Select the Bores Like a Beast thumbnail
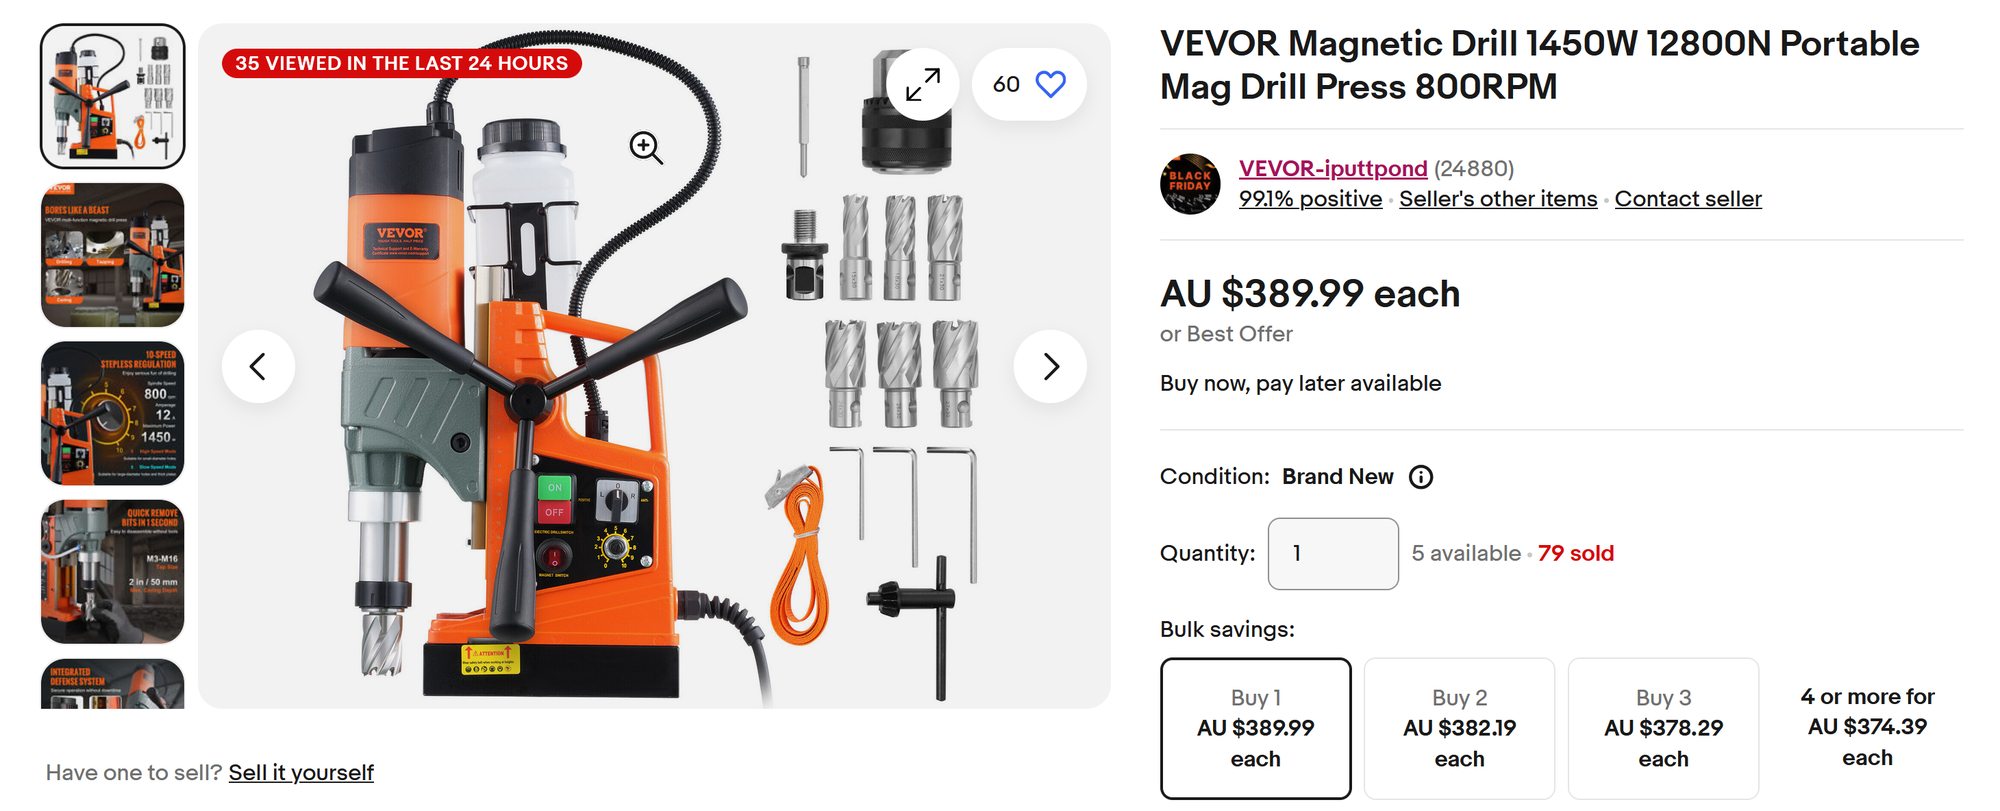This screenshot has height=811, width=2000. click(x=113, y=255)
